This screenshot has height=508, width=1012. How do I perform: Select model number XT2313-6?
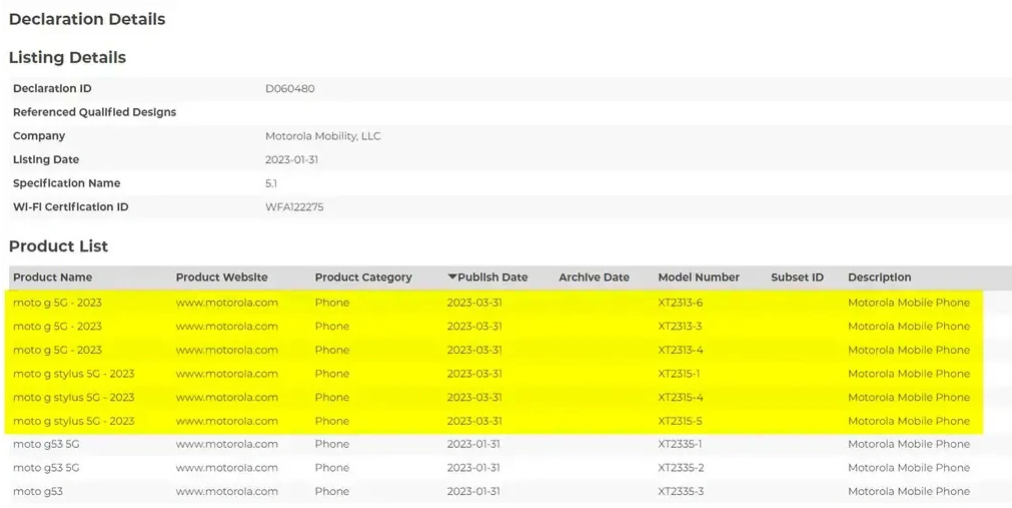pos(680,302)
